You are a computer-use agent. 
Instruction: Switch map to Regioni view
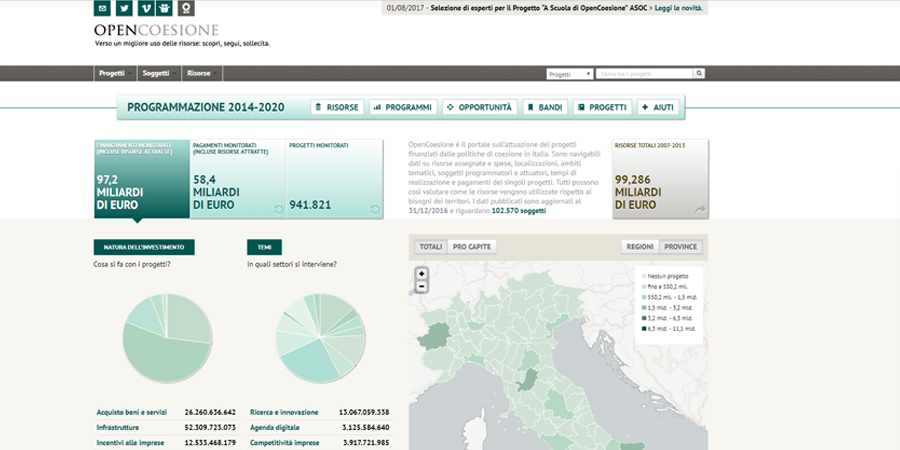click(640, 246)
